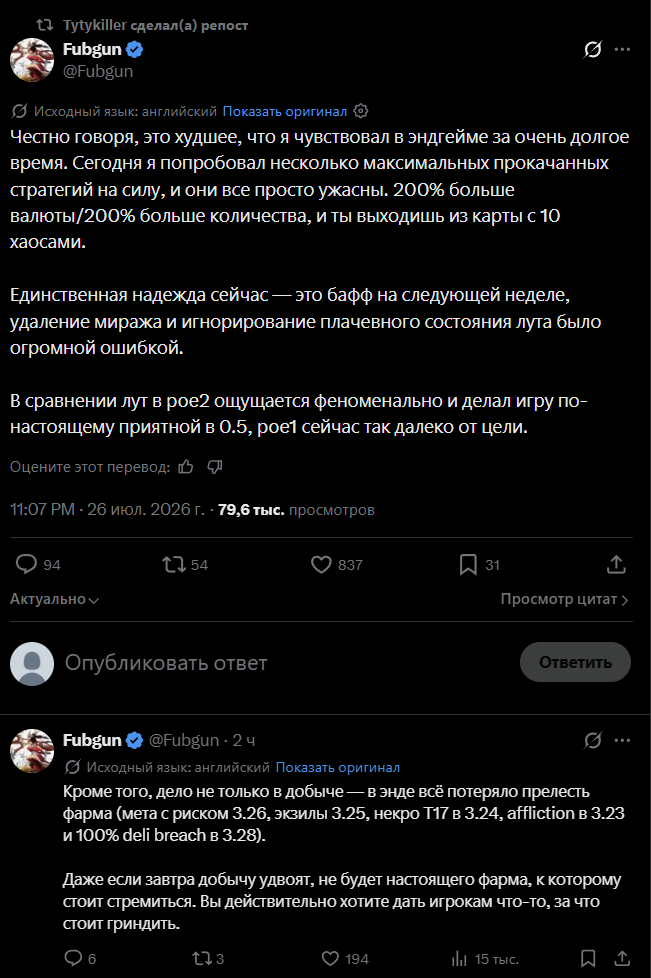Open Fubgun profile avatar at top
Screen dimensions: 651x978
[x=32, y=60]
